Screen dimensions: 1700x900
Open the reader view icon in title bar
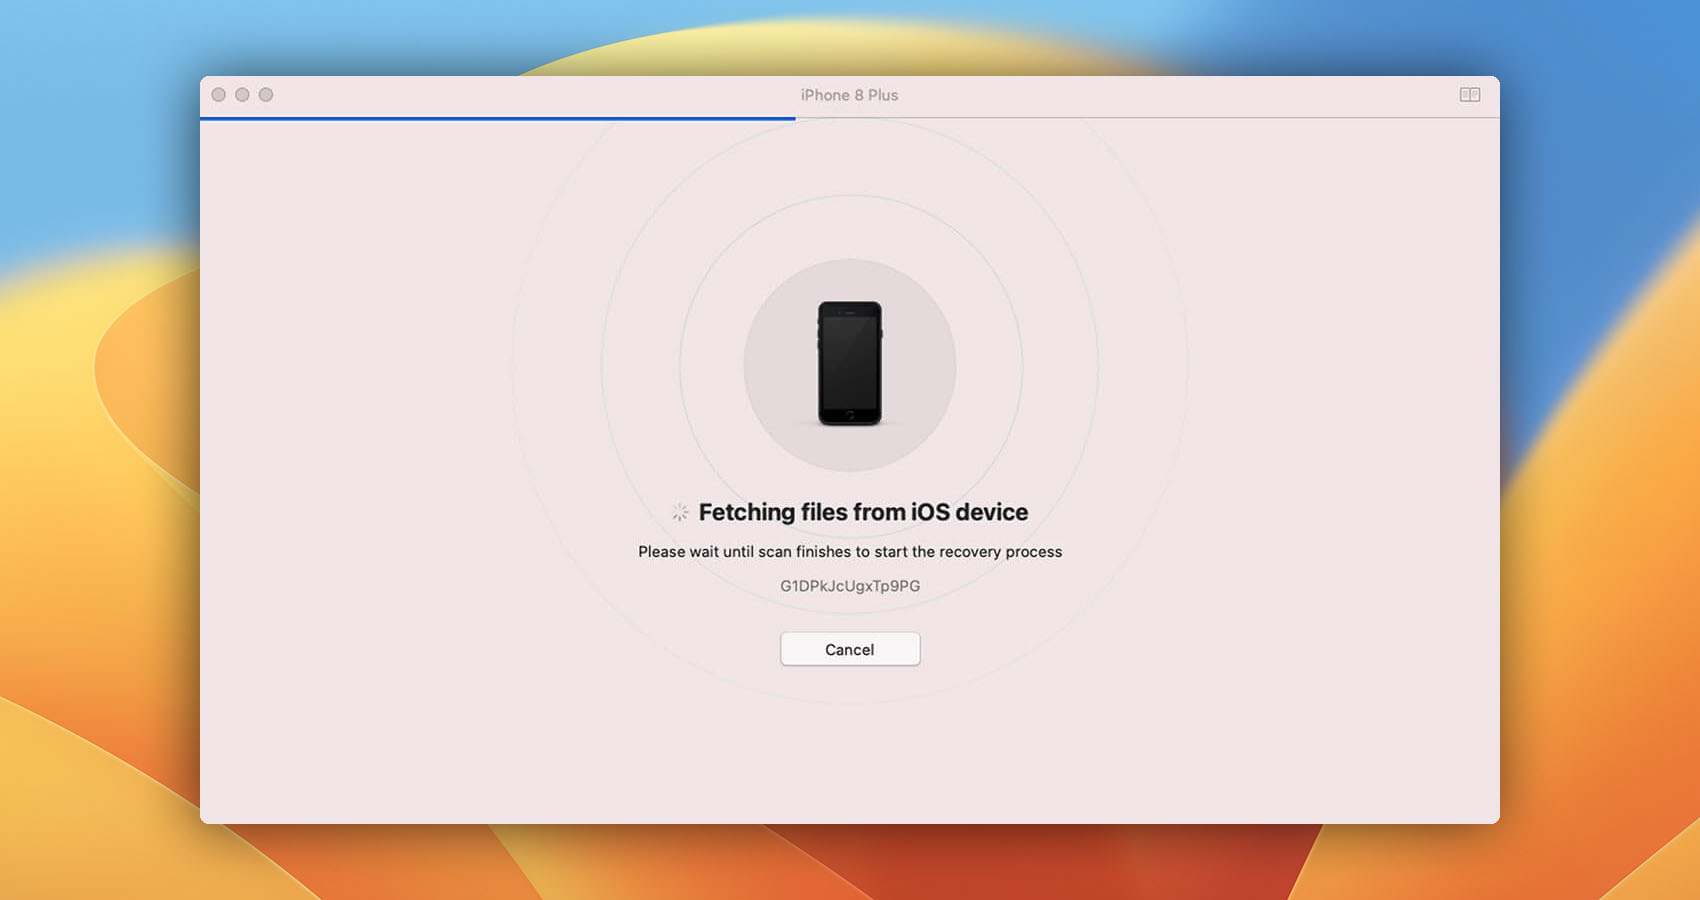1469,95
